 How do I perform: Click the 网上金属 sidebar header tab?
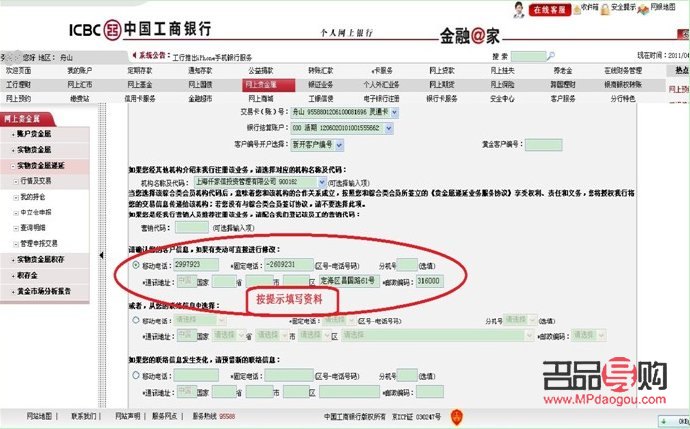point(26,119)
